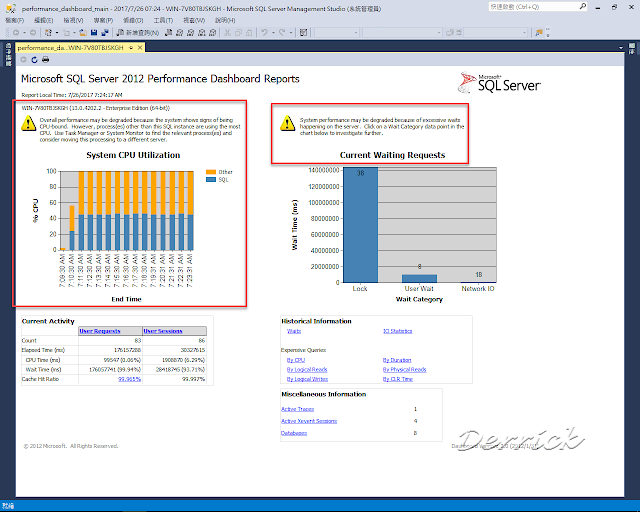Click the Analysis Services MDX Query icon
640x512 pixels.
179,33
